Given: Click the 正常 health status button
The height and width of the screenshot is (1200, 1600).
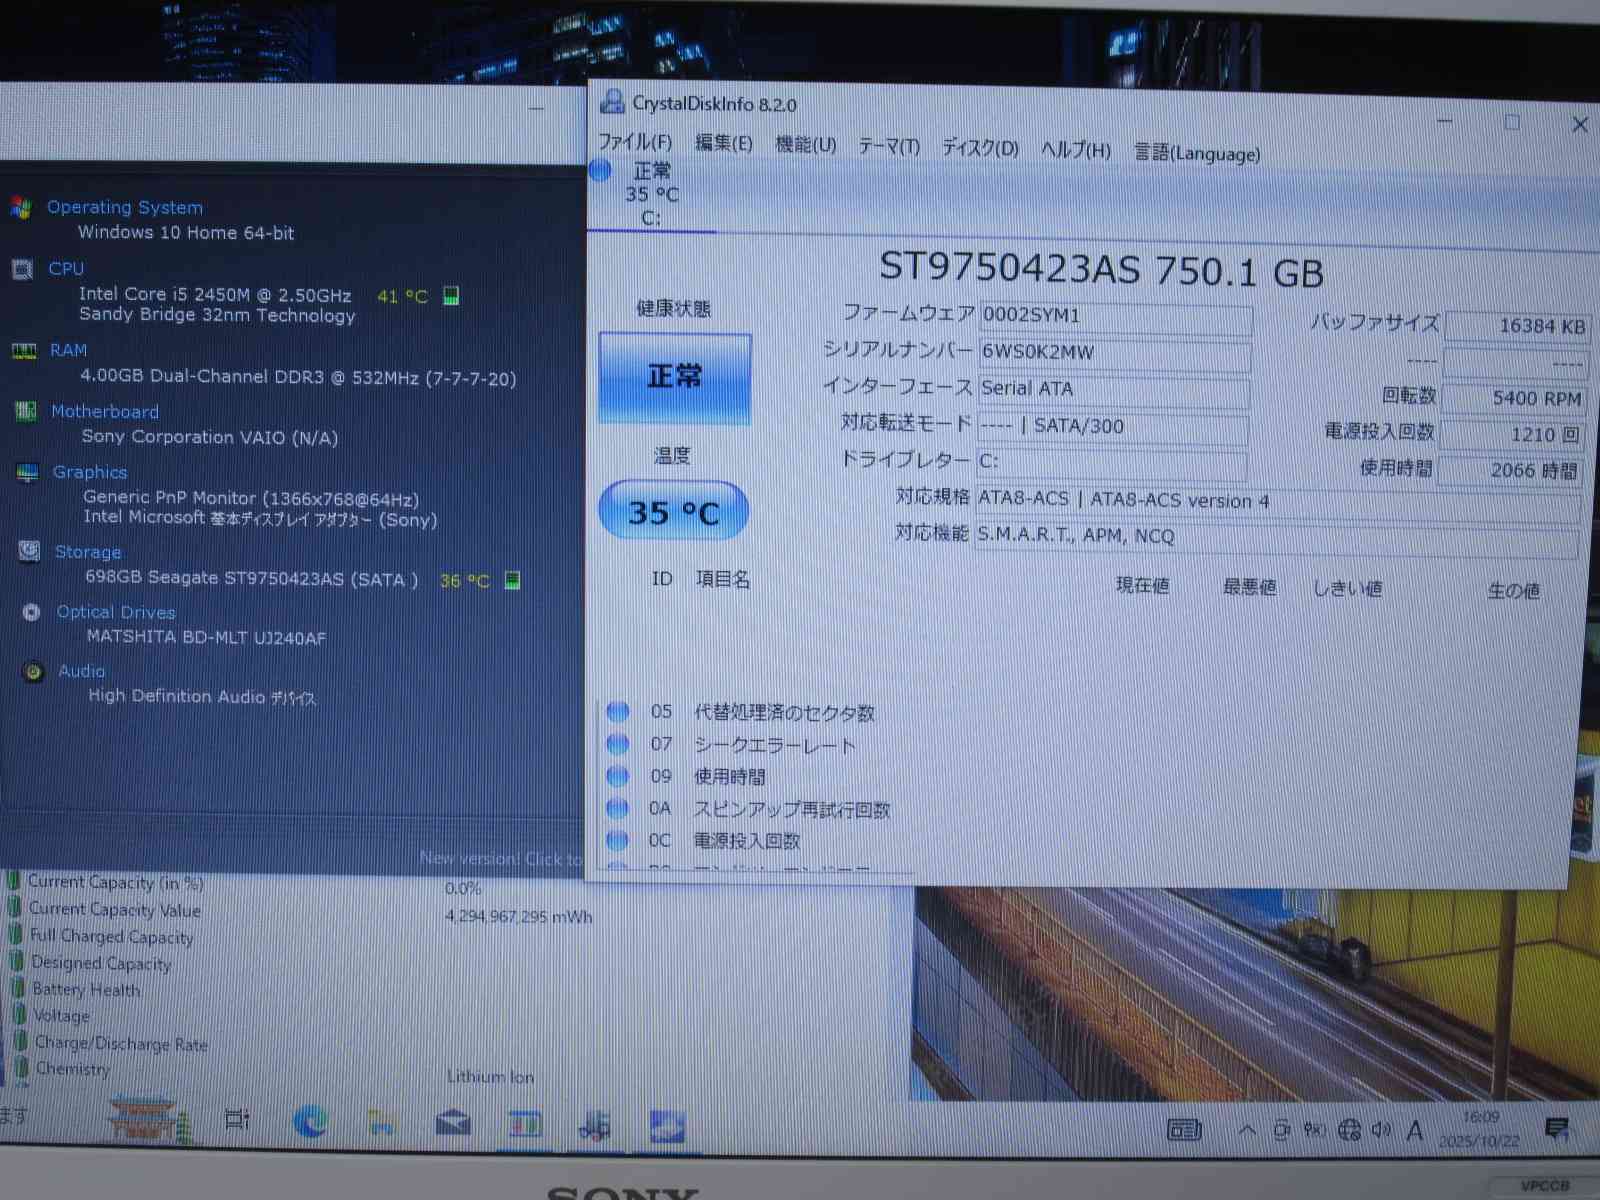Looking at the screenshot, I should tap(674, 378).
